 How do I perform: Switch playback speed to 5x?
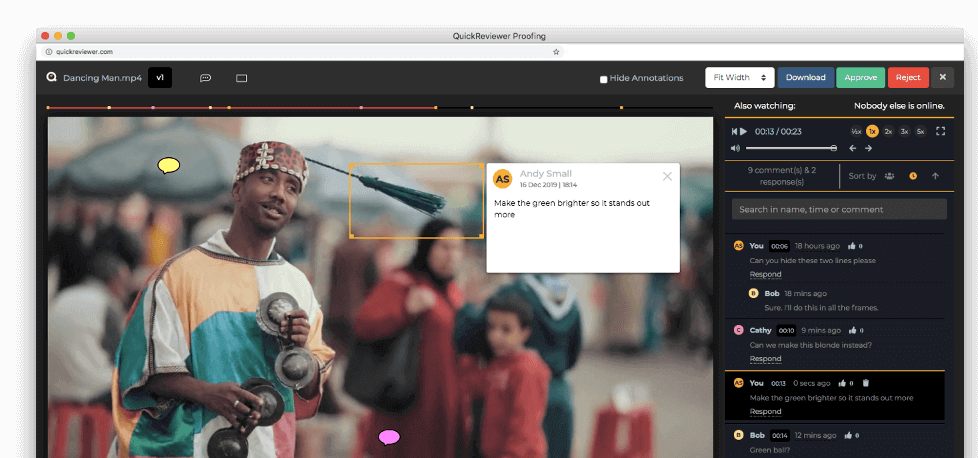click(x=920, y=131)
